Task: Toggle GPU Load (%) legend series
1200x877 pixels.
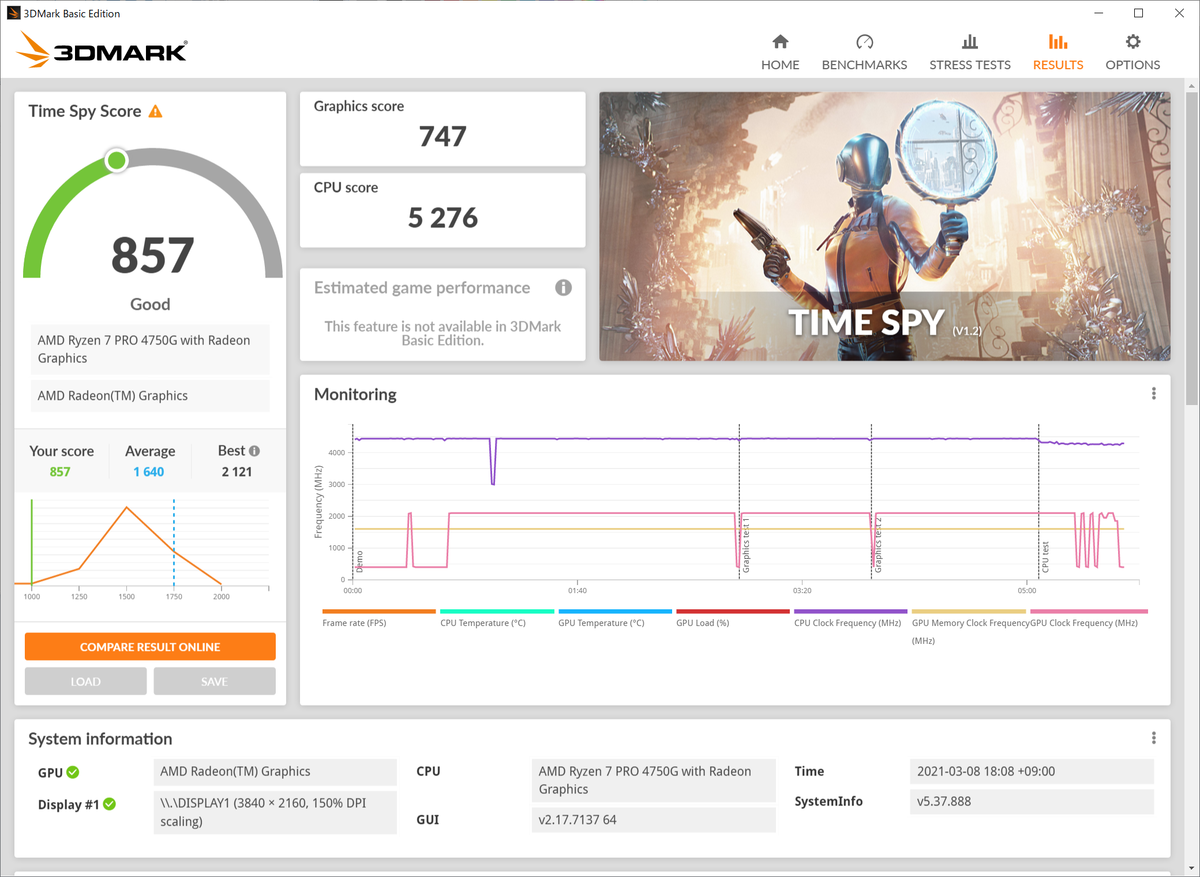Action: tap(733, 618)
